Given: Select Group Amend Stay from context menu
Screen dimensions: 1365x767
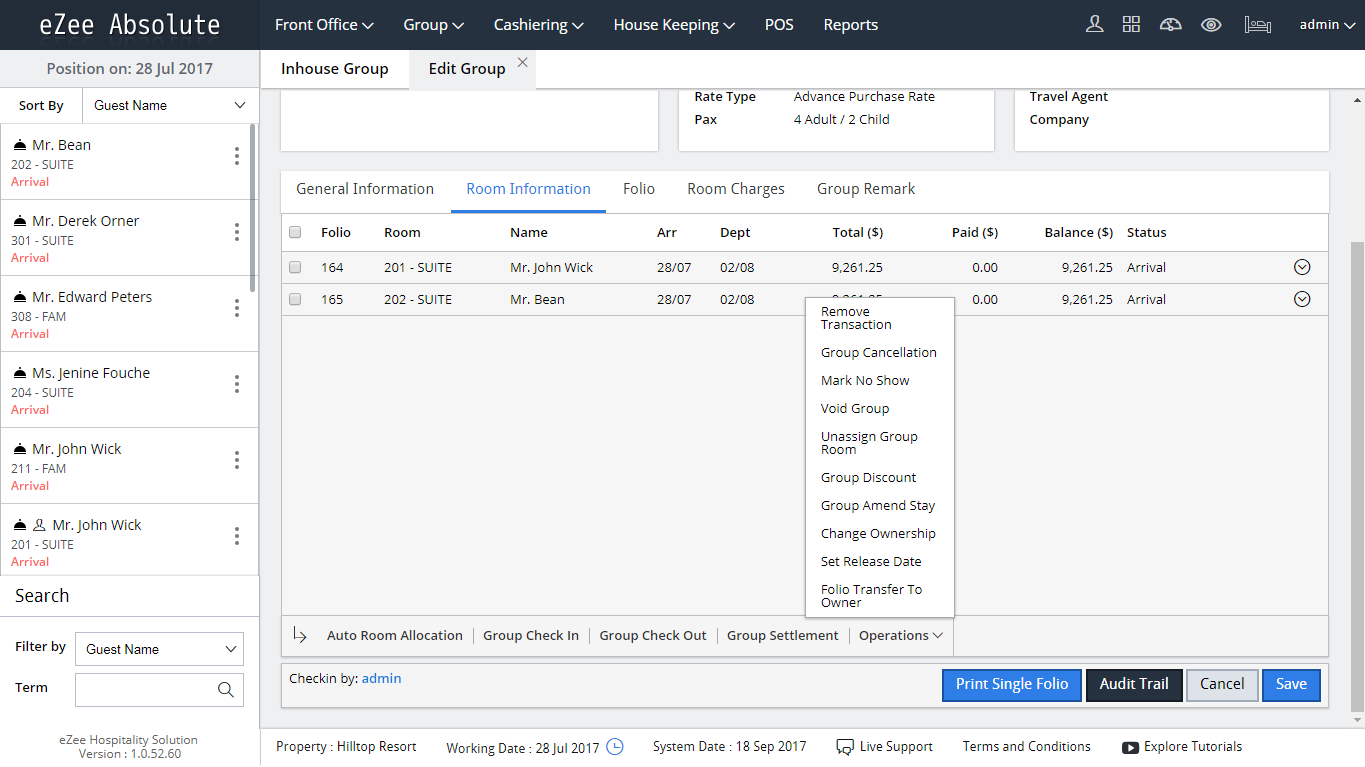Looking at the screenshot, I should (877, 505).
